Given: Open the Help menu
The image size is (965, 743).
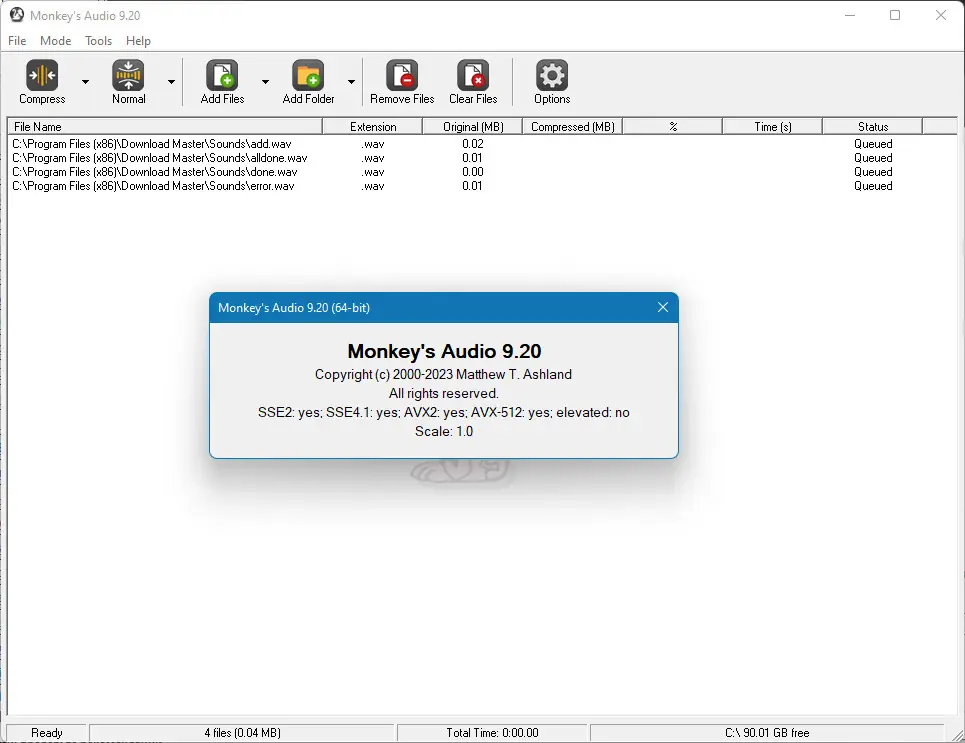Looking at the screenshot, I should (138, 41).
